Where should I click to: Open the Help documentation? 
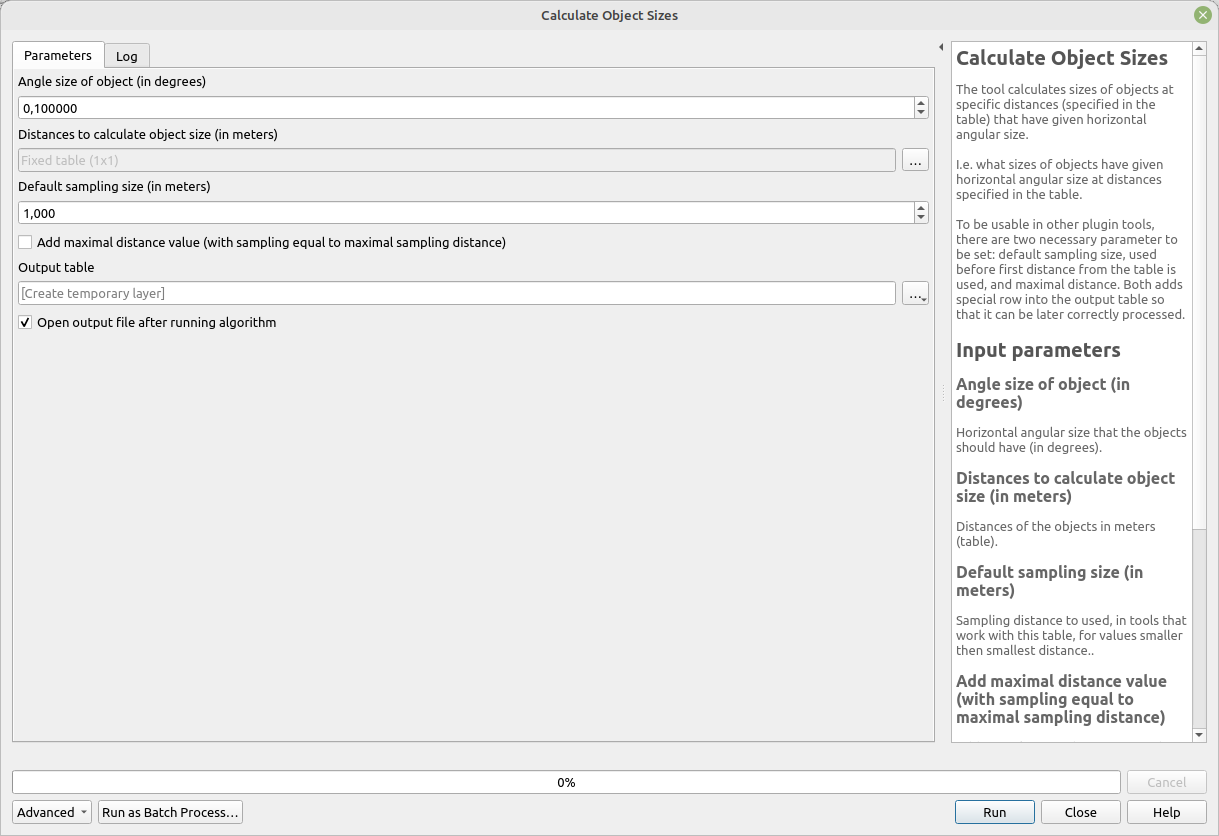1166,812
